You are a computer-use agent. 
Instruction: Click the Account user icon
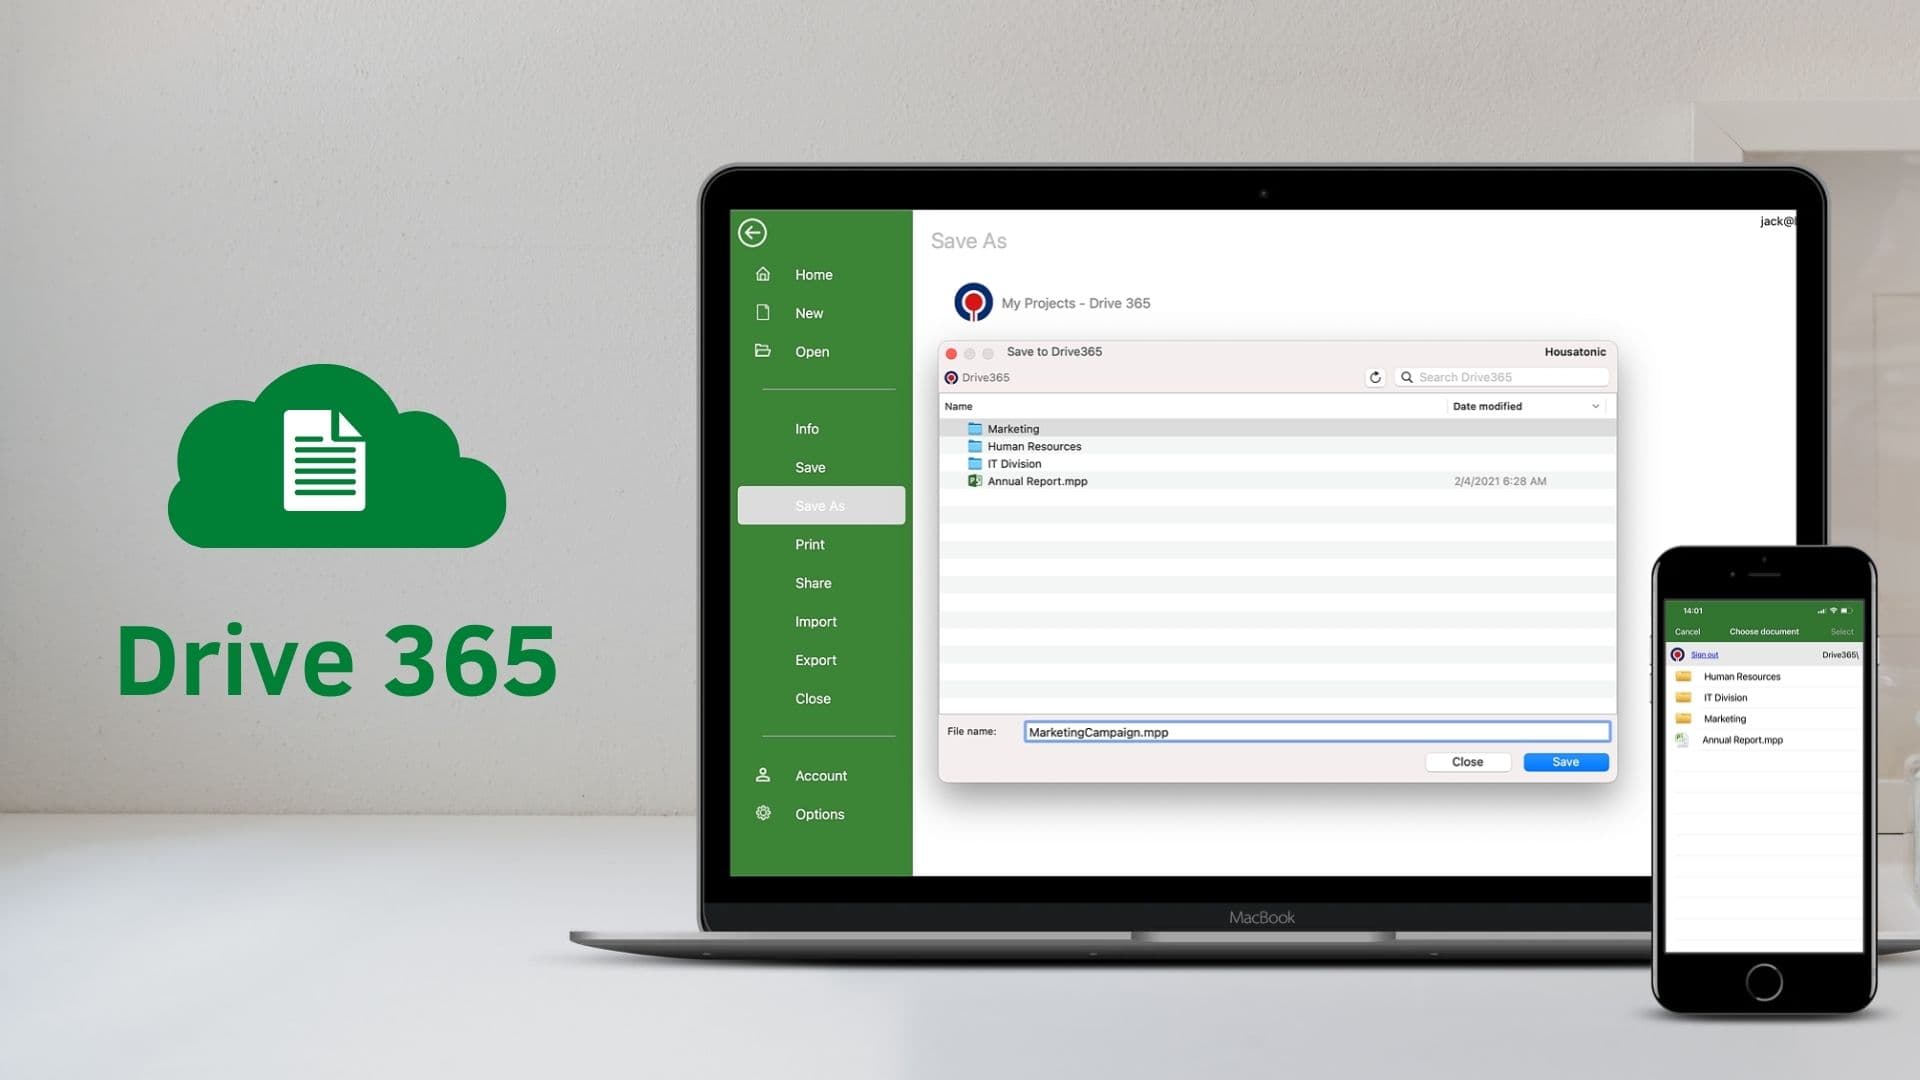click(x=762, y=774)
